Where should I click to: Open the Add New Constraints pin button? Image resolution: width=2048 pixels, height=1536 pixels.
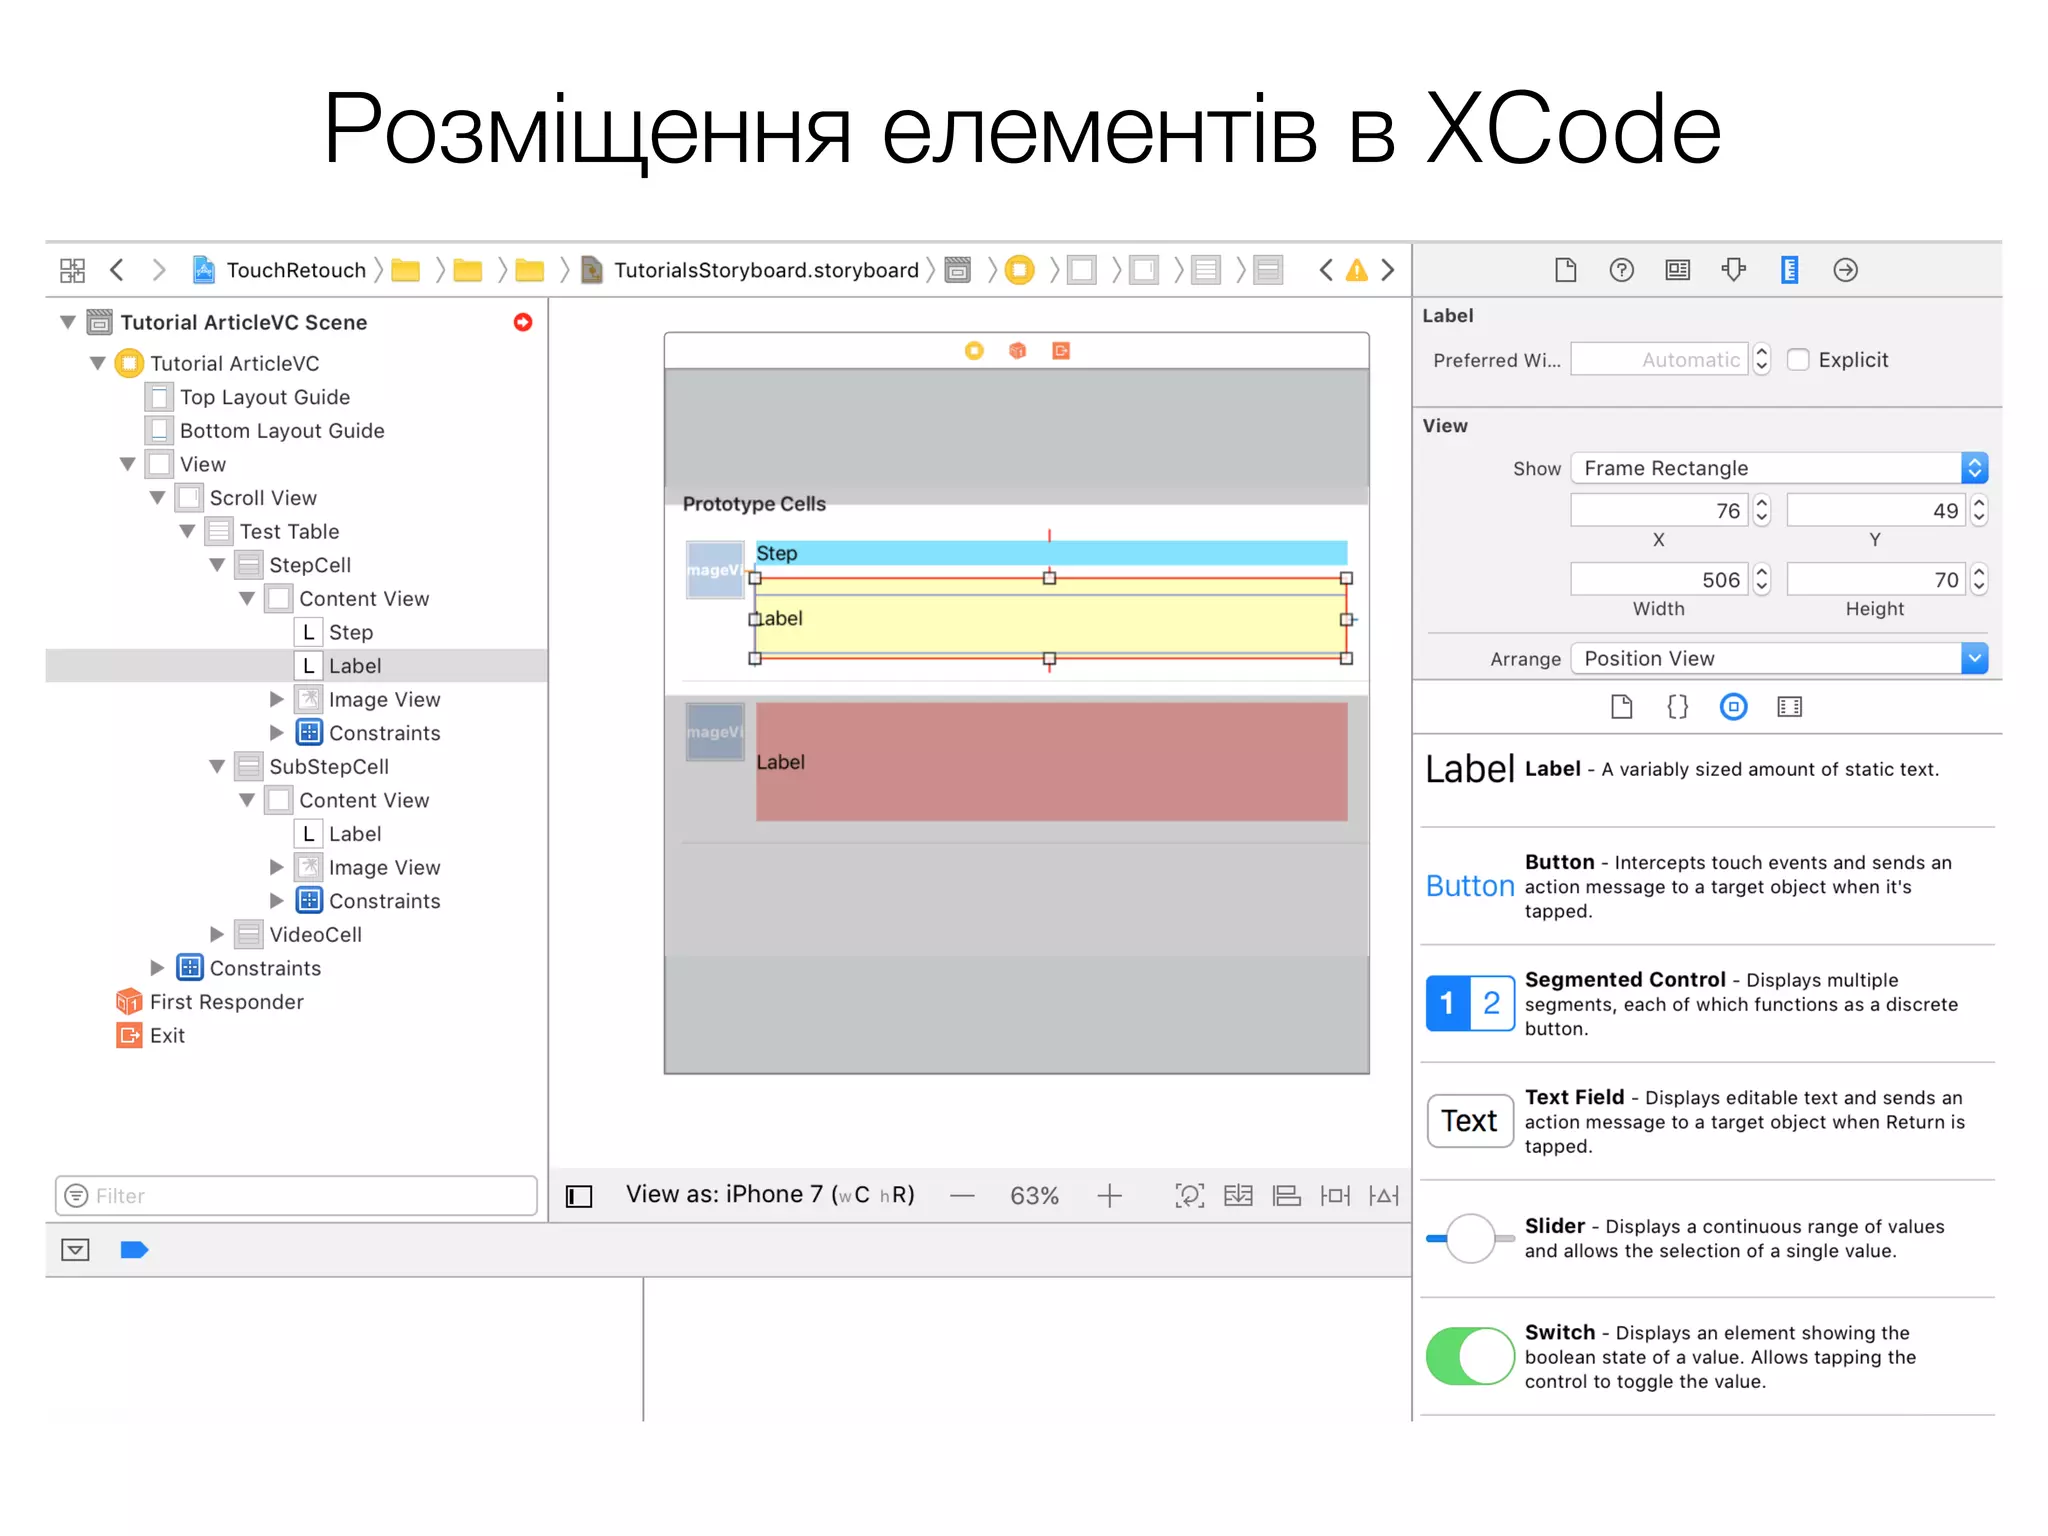(1335, 1196)
